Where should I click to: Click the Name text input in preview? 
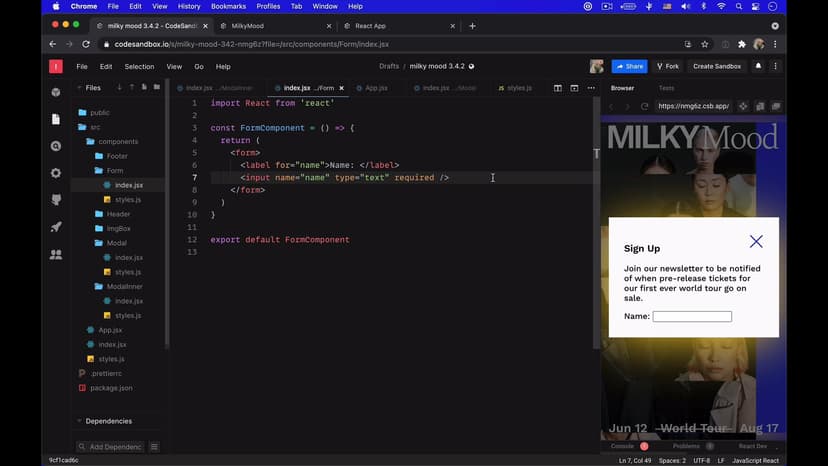[692, 316]
